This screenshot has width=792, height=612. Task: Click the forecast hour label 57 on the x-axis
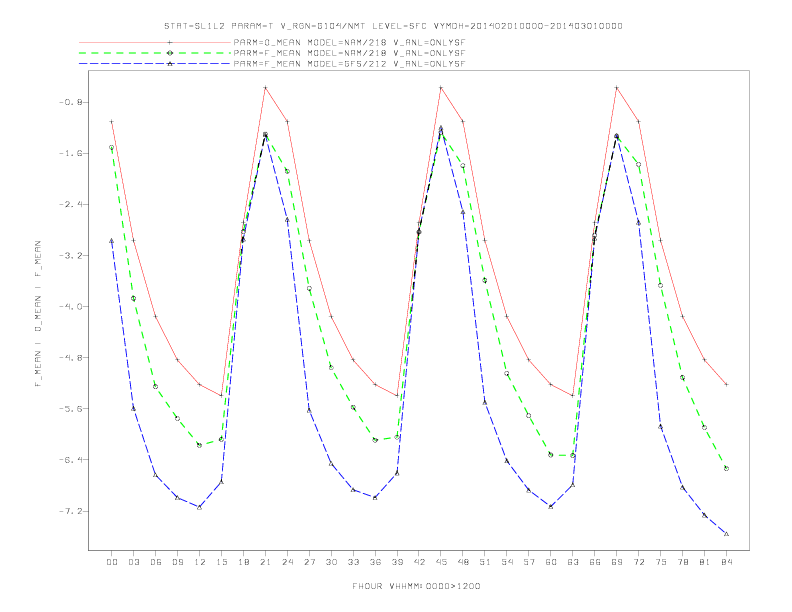529,562
